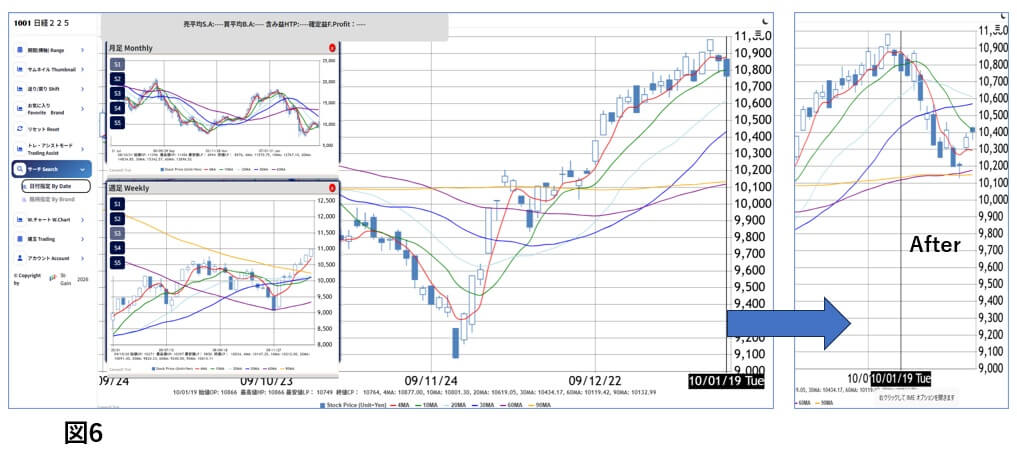
Task: Select S3 in the Weekly chart
Action: 117,233
